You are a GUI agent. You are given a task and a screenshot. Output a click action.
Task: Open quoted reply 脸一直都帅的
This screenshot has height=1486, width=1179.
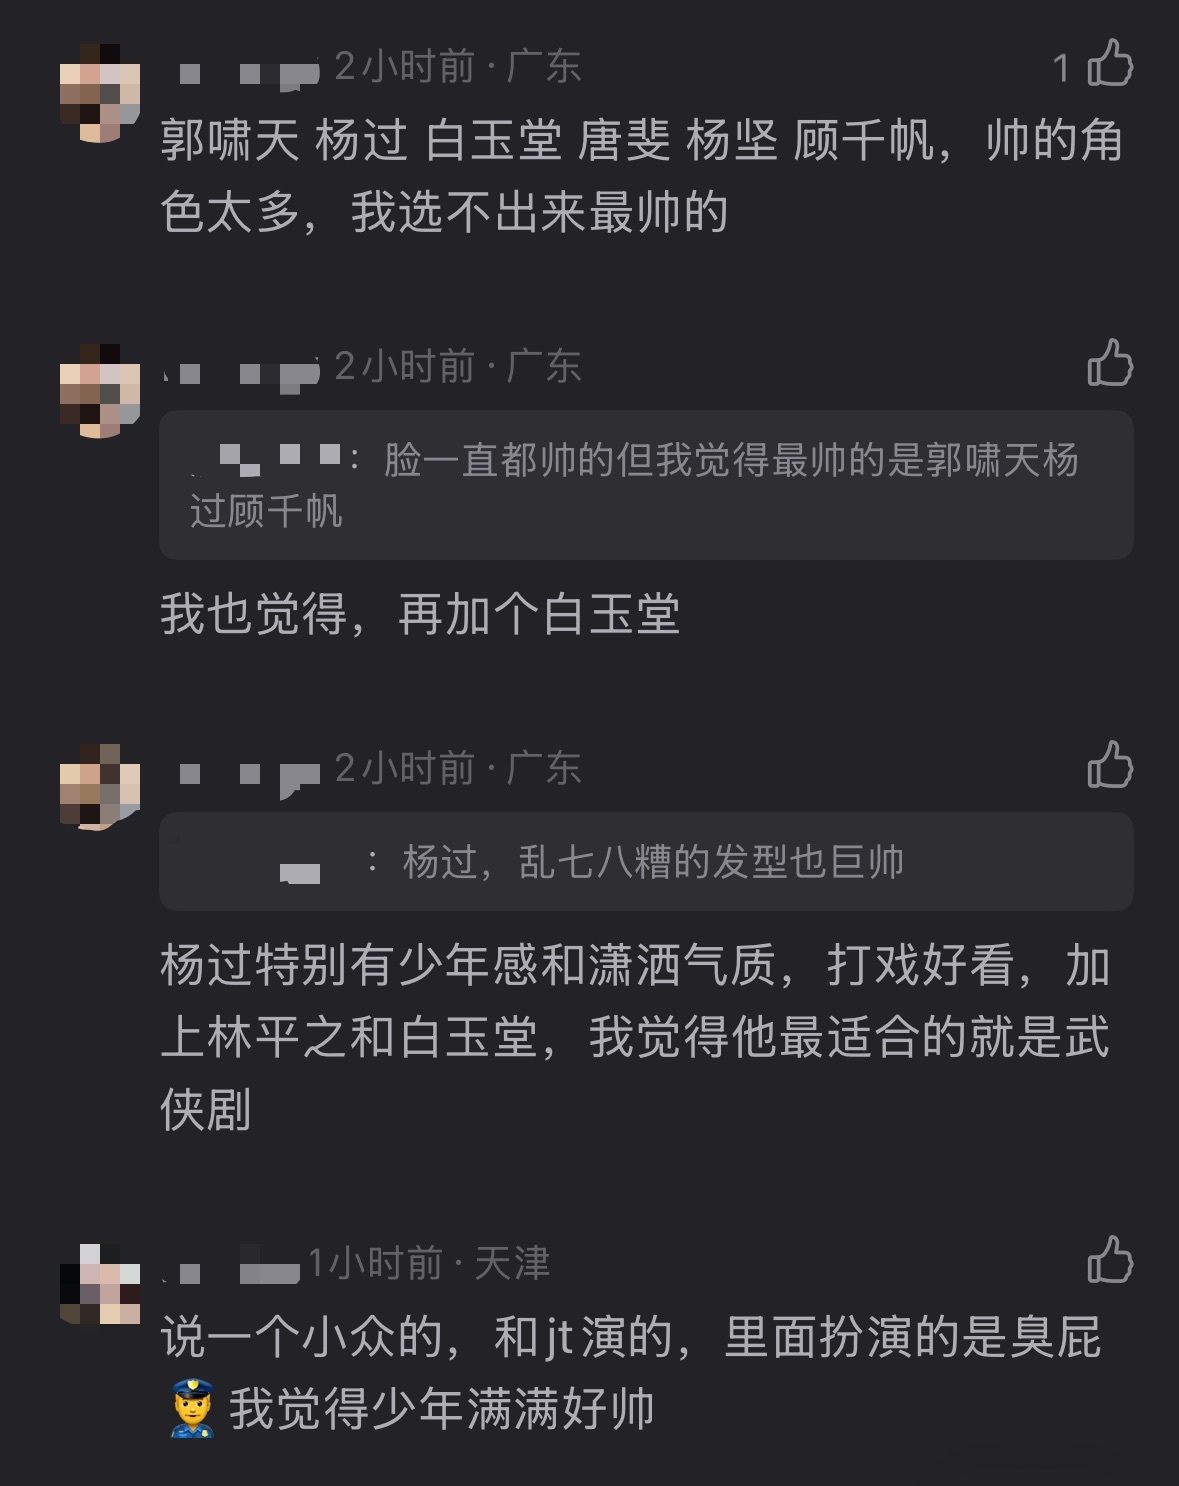pos(646,485)
